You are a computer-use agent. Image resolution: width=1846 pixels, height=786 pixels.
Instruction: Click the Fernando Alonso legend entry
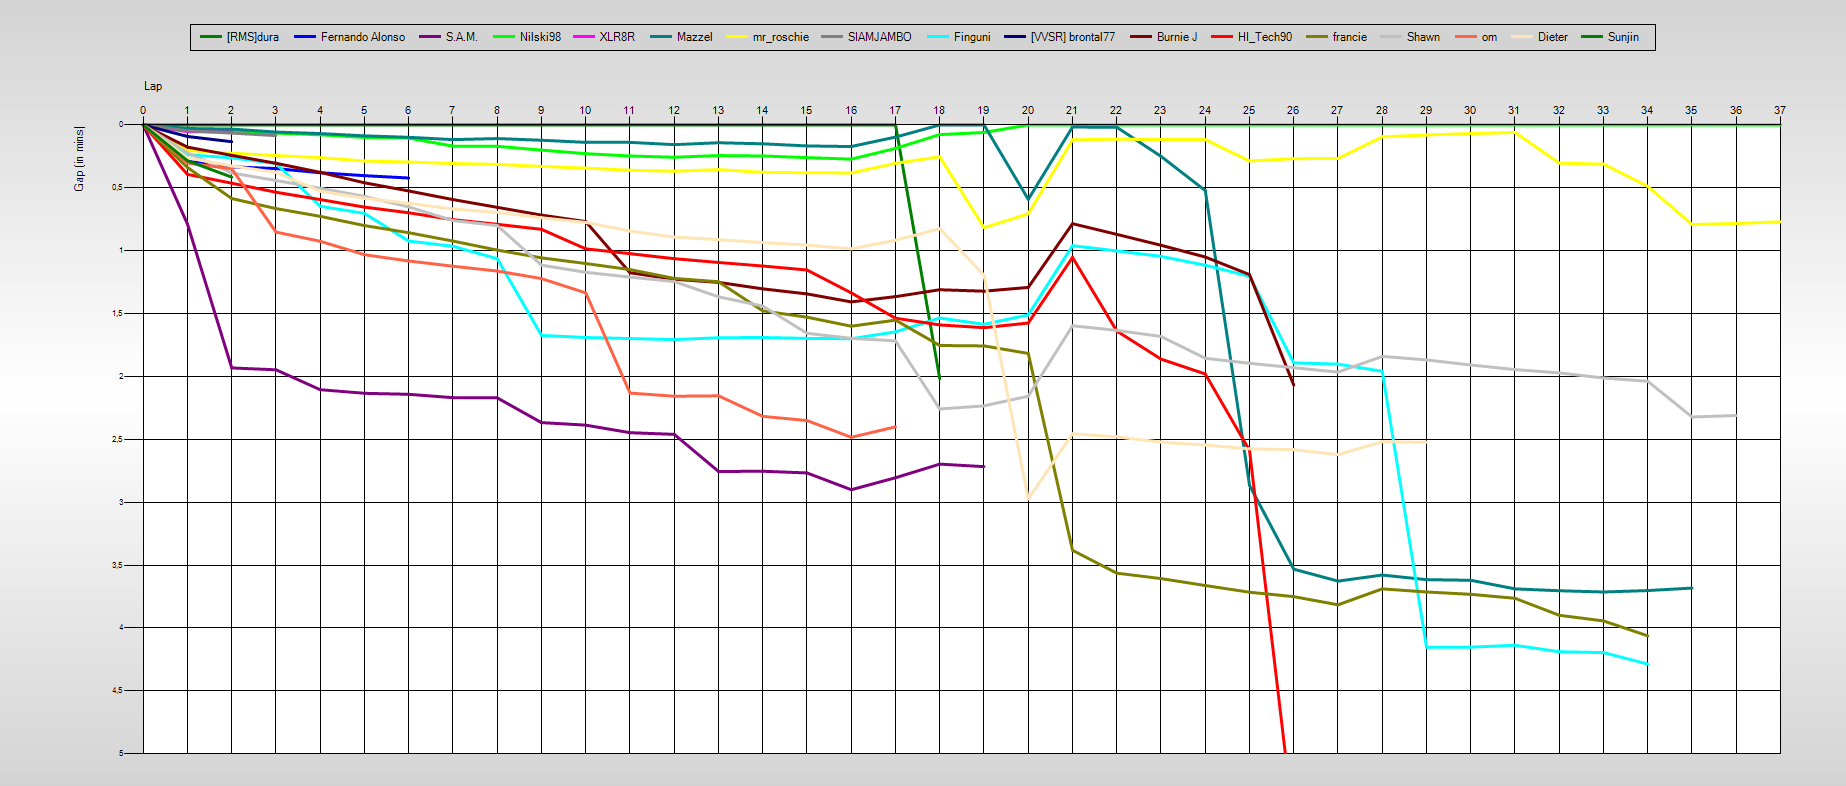(362, 37)
